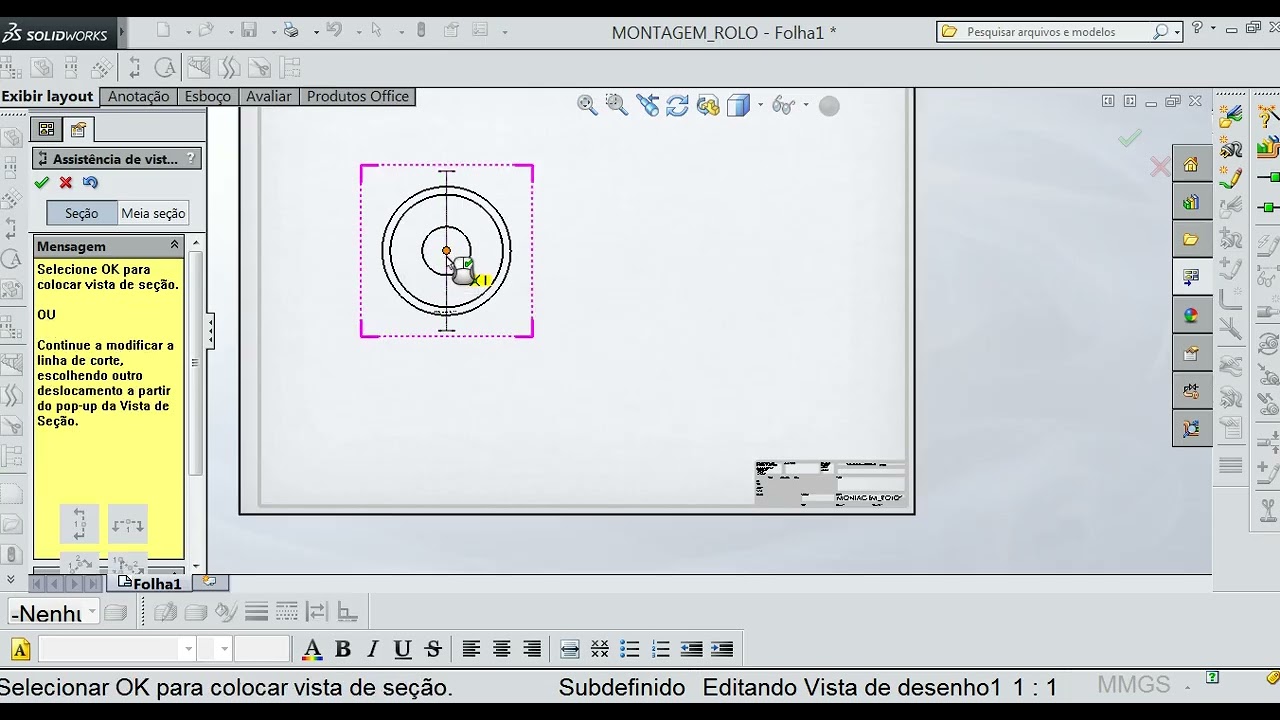
Task: Open View Palette tab in task pane
Action: (1191, 277)
